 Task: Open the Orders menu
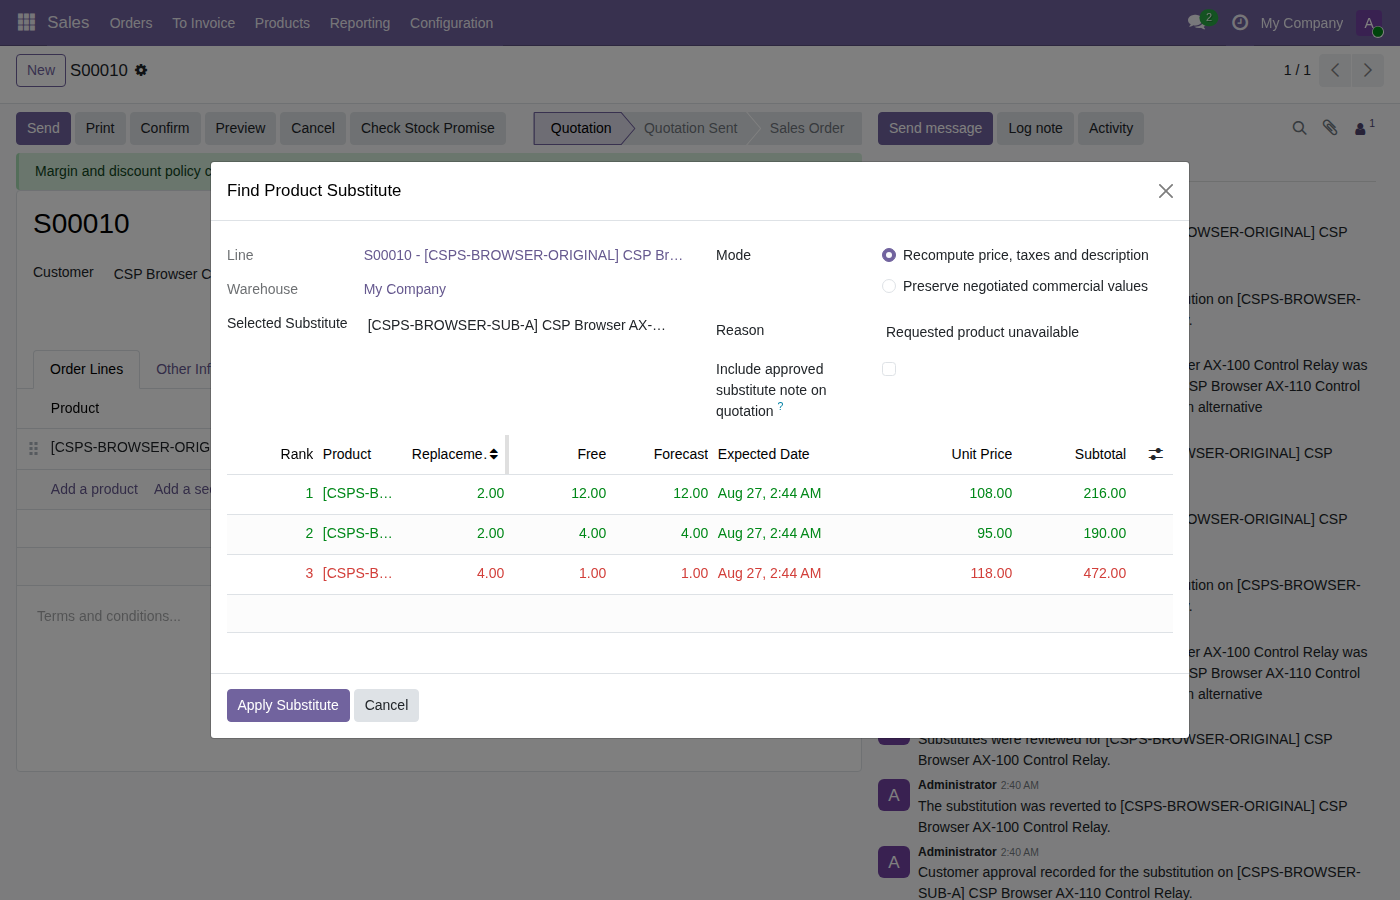coord(131,23)
